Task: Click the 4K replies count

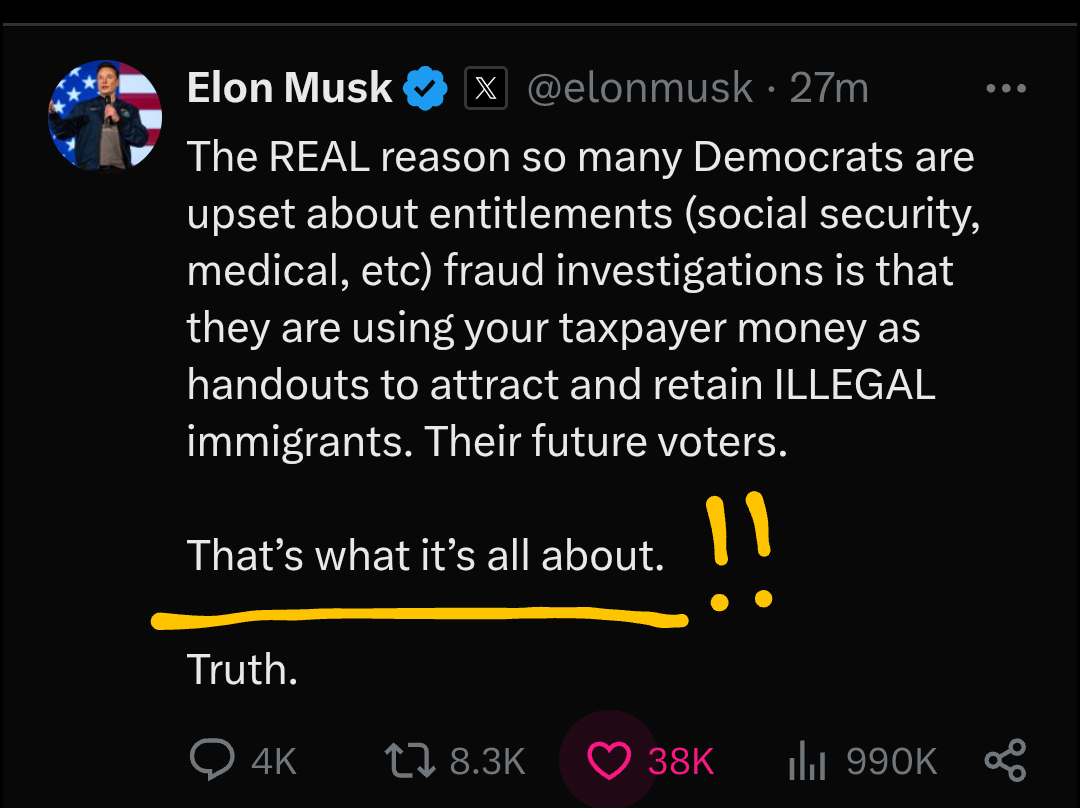Action: (x=274, y=762)
